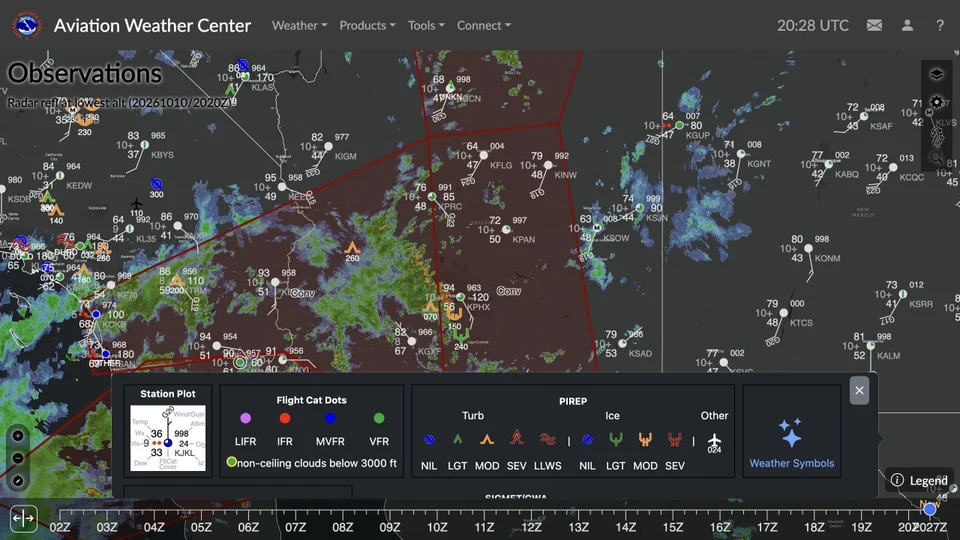Click the MOD turbulence legend icon
The height and width of the screenshot is (540, 960).
(x=487, y=439)
